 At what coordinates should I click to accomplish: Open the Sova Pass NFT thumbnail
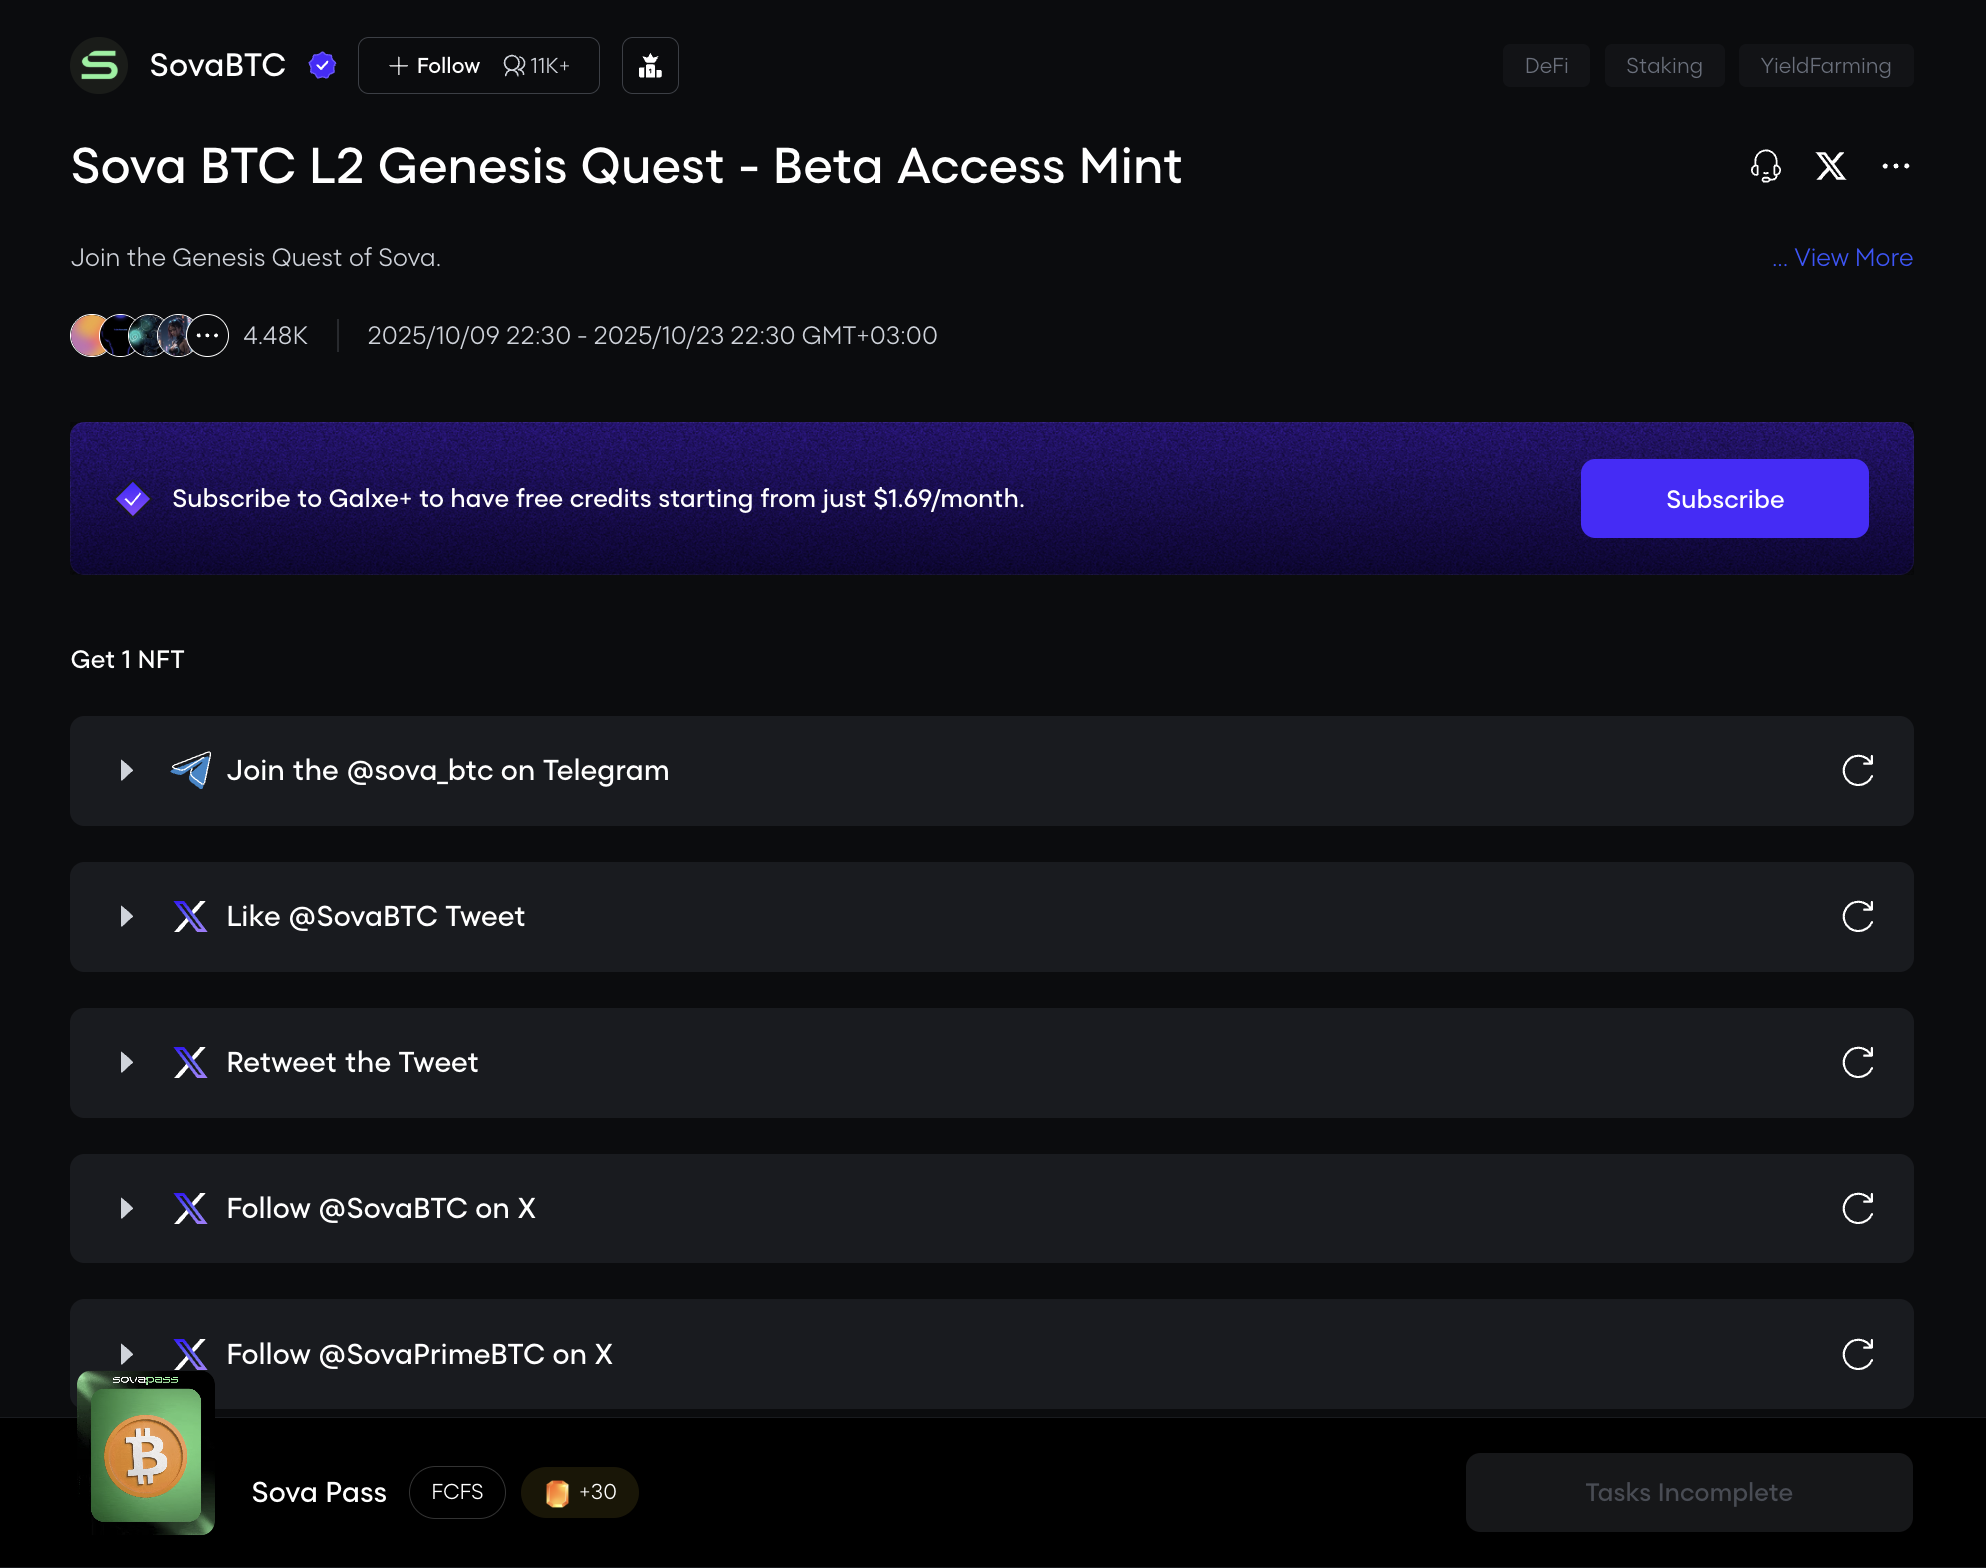pos(146,1453)
